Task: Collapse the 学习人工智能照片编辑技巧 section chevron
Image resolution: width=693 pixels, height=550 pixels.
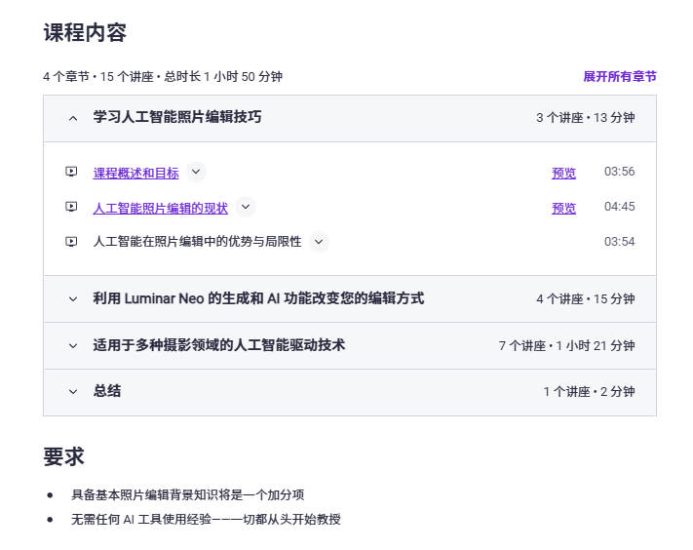Action: 72,118
